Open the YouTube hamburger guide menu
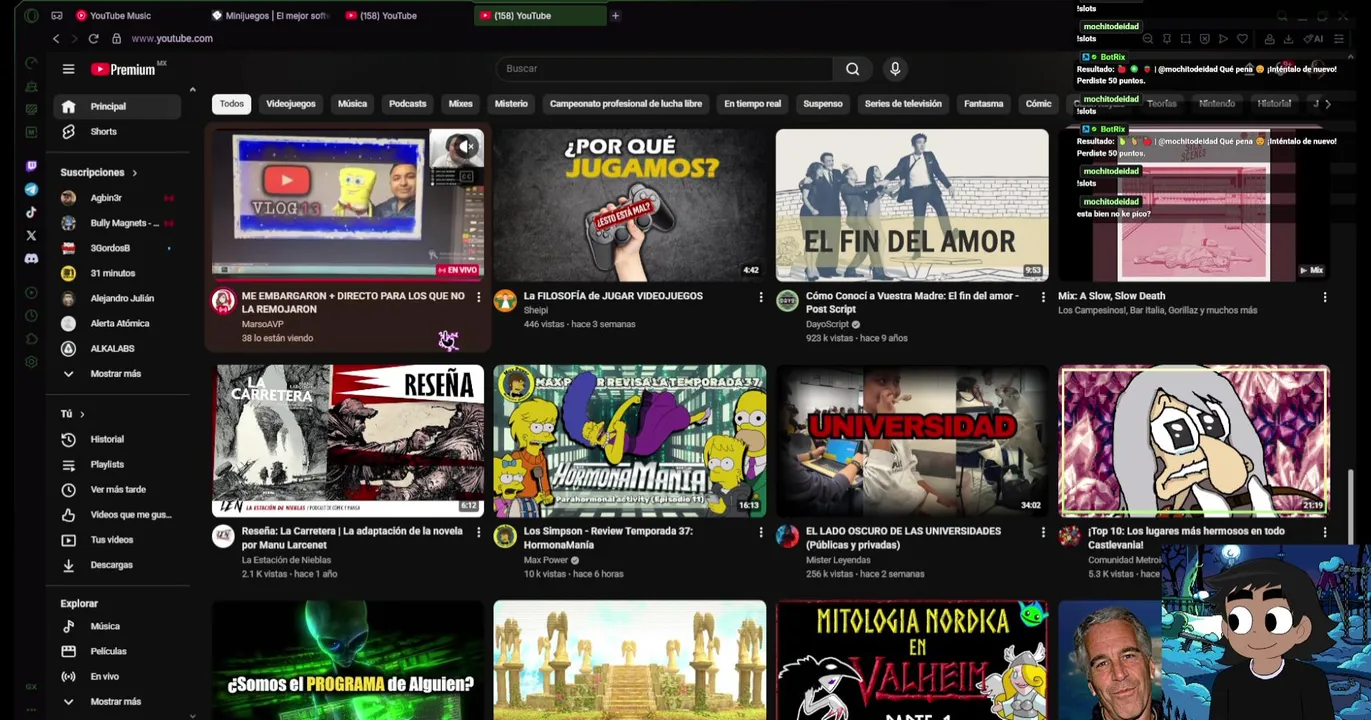Screen dimensions: 1371x720 click(x=68, y=69)
